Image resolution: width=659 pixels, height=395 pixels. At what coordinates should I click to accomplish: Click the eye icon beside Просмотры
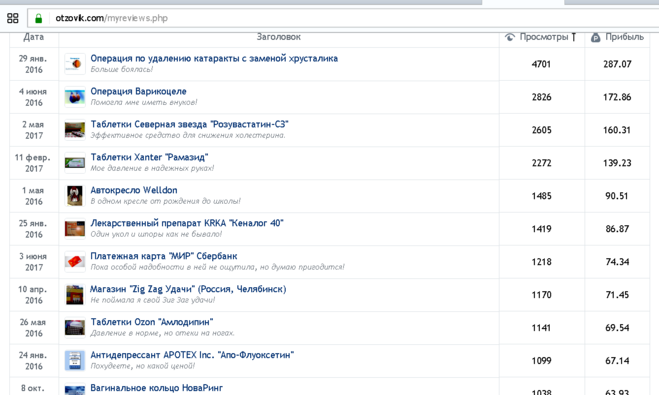tap(510, 37)
